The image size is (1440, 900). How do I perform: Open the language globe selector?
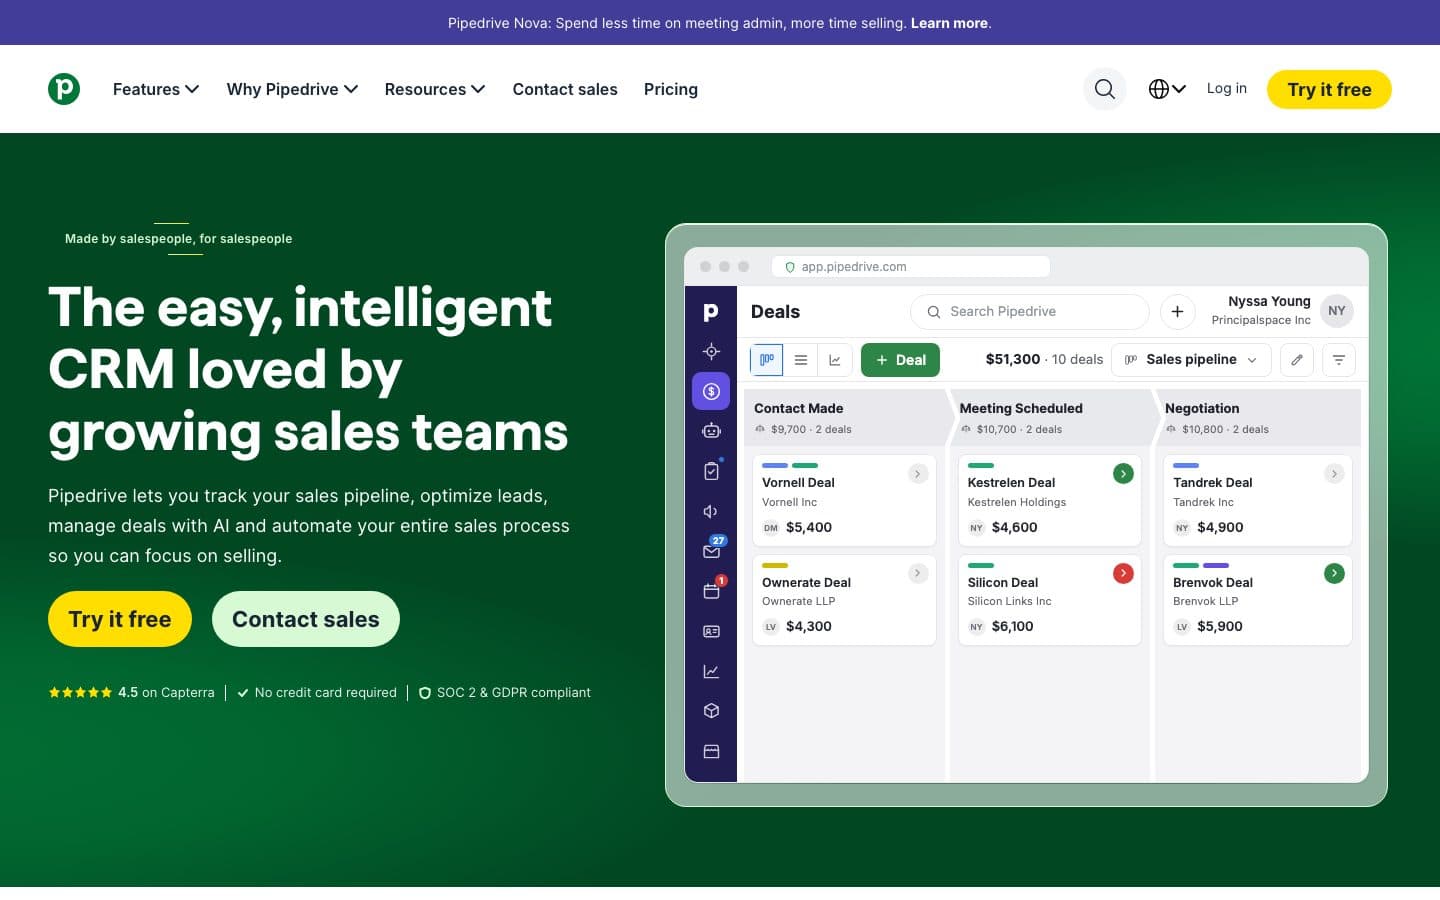(x=1167, y=89)
